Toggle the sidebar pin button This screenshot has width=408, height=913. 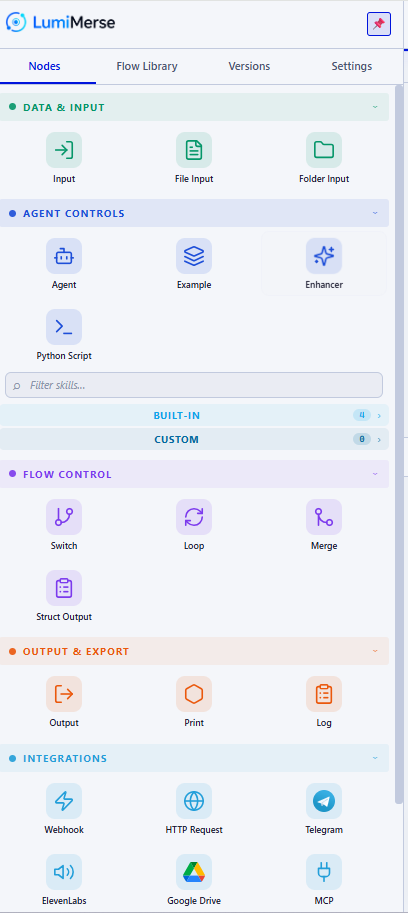point(379,24)
